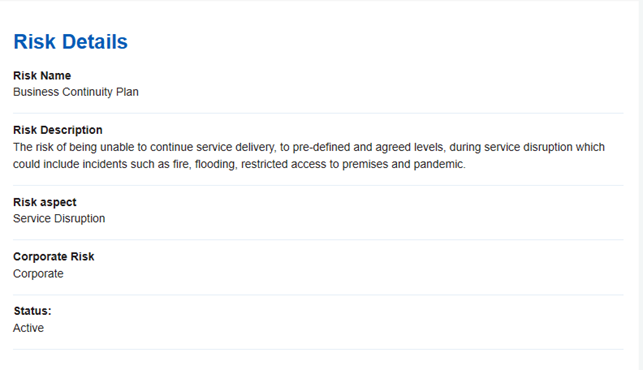Select the Risk Description label

tap(58, 130)
